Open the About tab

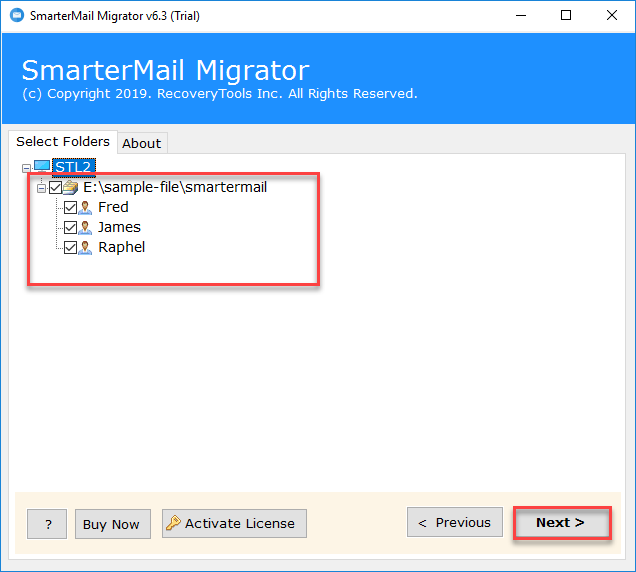tap(142, 143)
